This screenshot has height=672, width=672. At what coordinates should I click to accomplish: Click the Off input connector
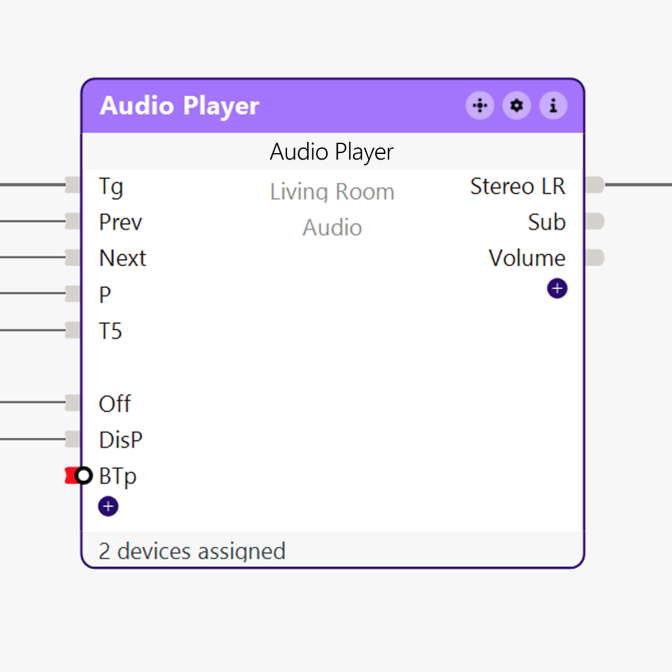(x=73, y=403)
